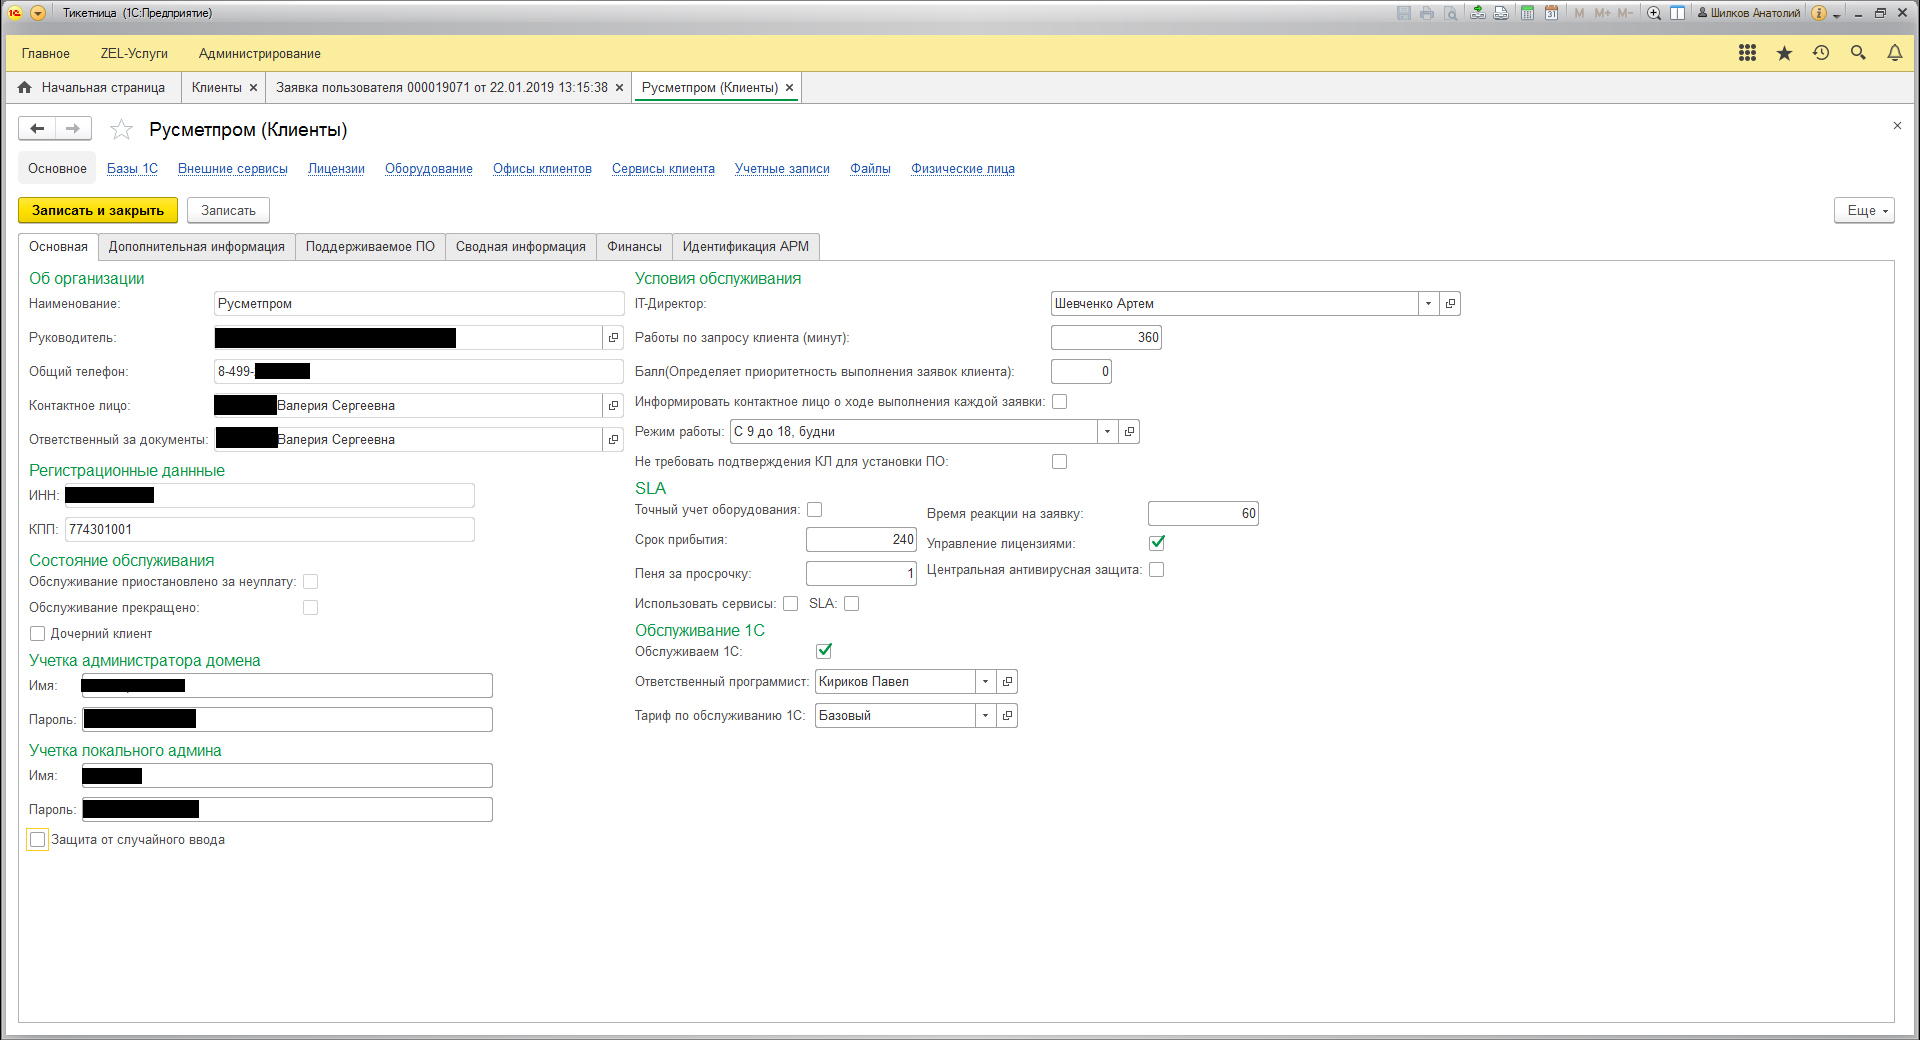Open Руководитель record with open button

(613, 338)
